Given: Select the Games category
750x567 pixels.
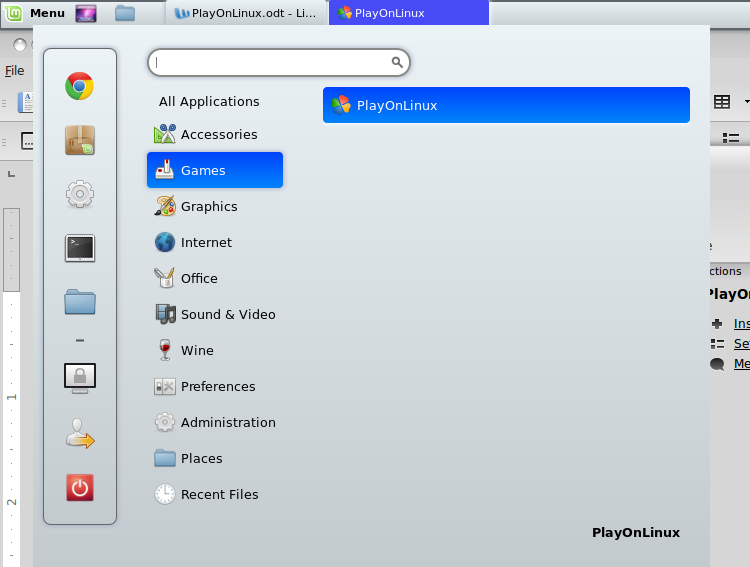Looking at the screenshot, I should 215,170.
